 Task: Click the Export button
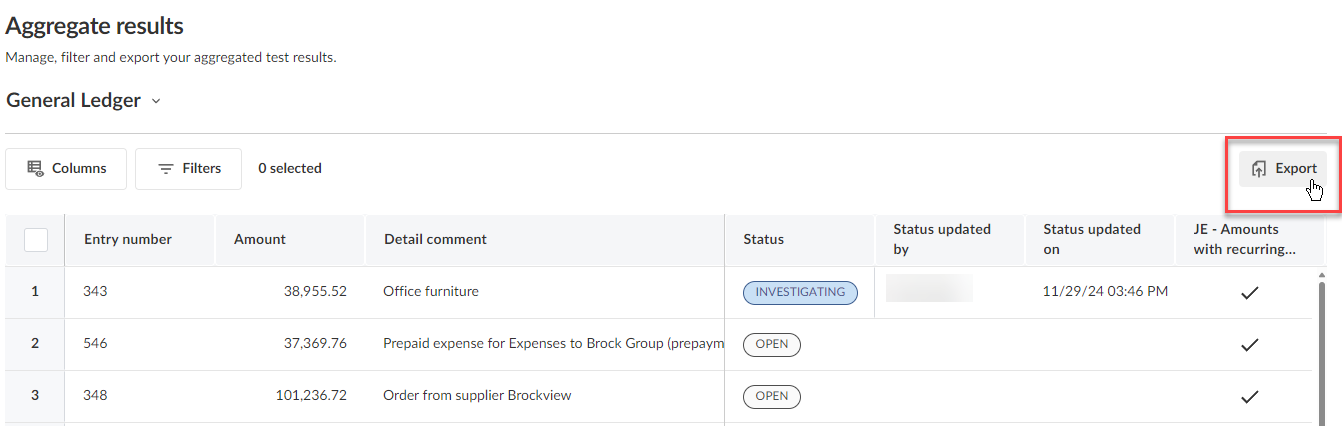point(1284,168)
